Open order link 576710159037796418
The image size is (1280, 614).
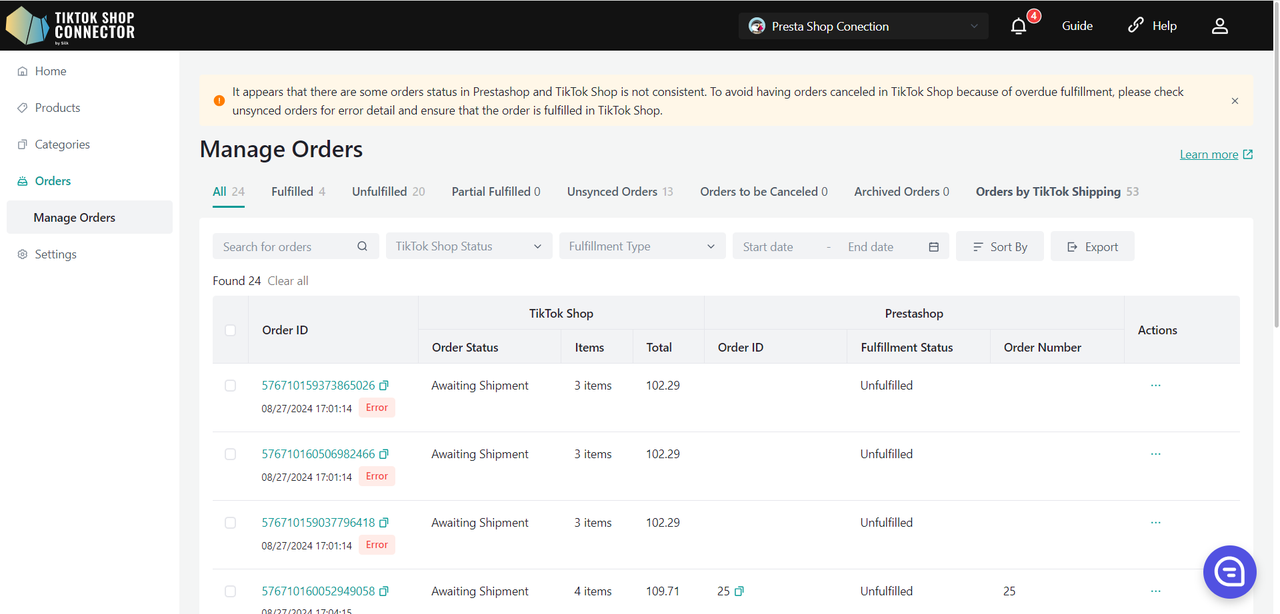[x=318, y=522]
